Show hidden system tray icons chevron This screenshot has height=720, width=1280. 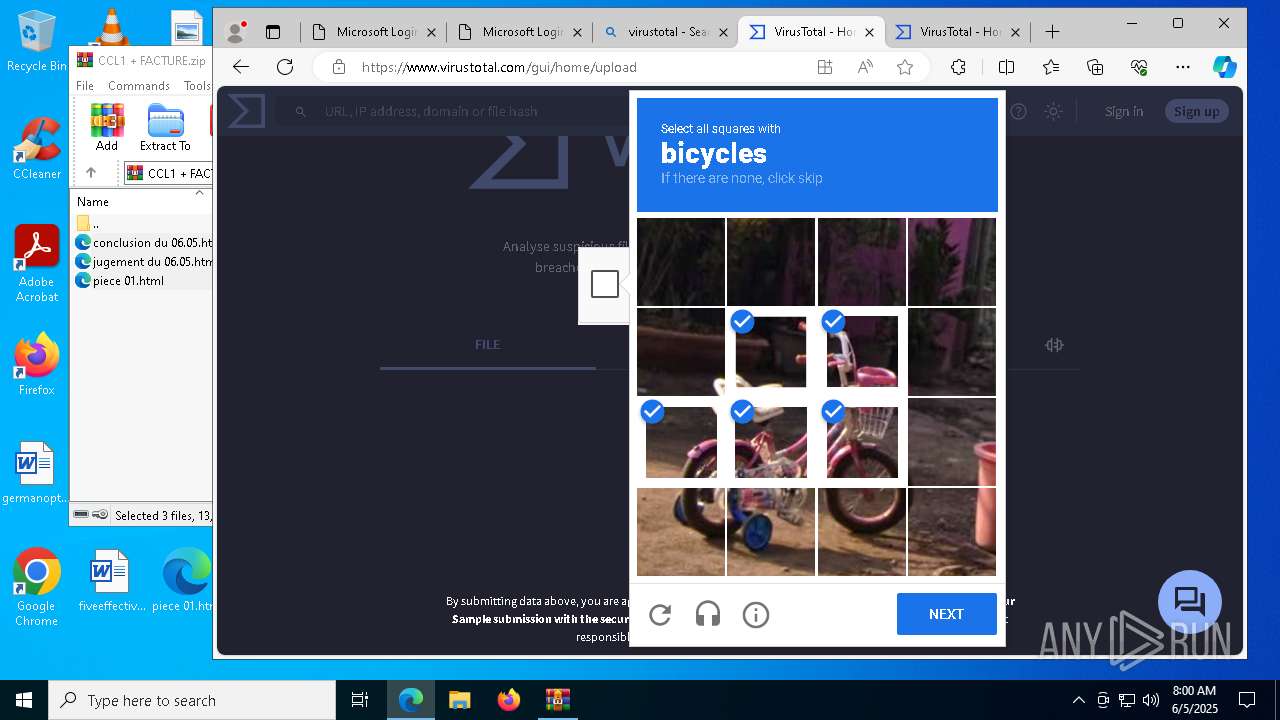click(x=1078, y=700)
